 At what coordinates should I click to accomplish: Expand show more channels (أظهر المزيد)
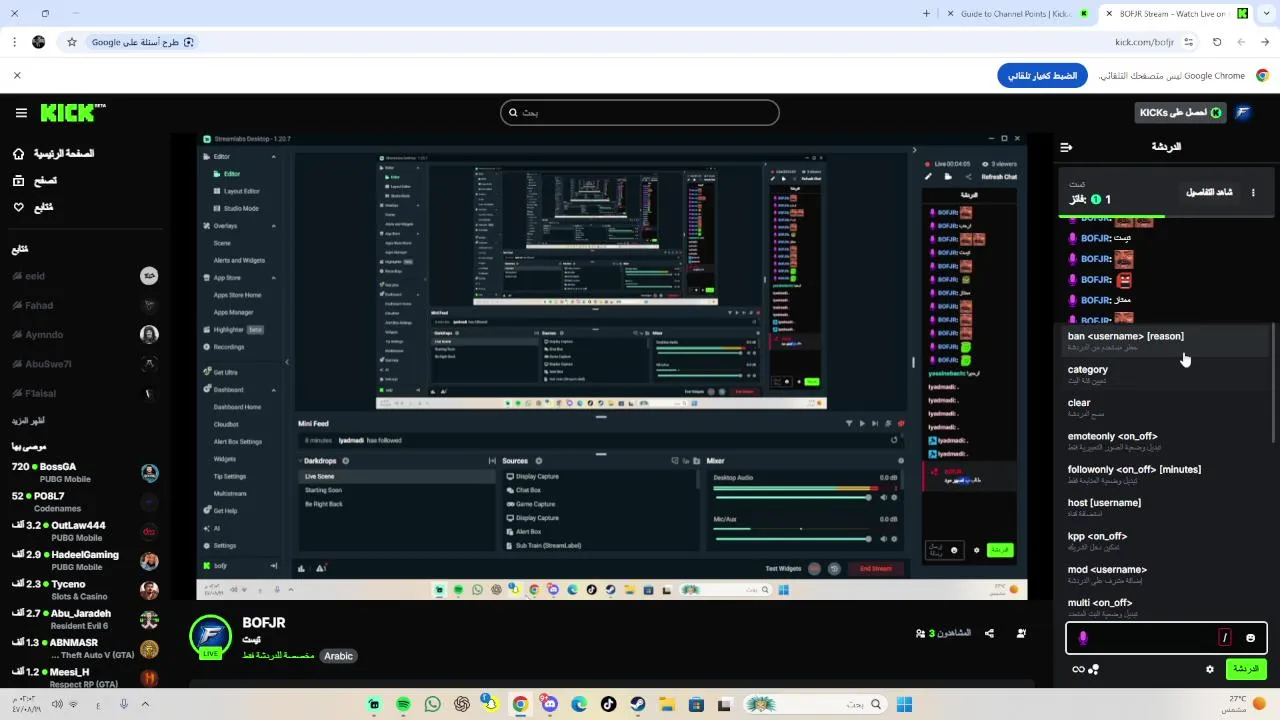pyautogui.click(x=28, y=421)
